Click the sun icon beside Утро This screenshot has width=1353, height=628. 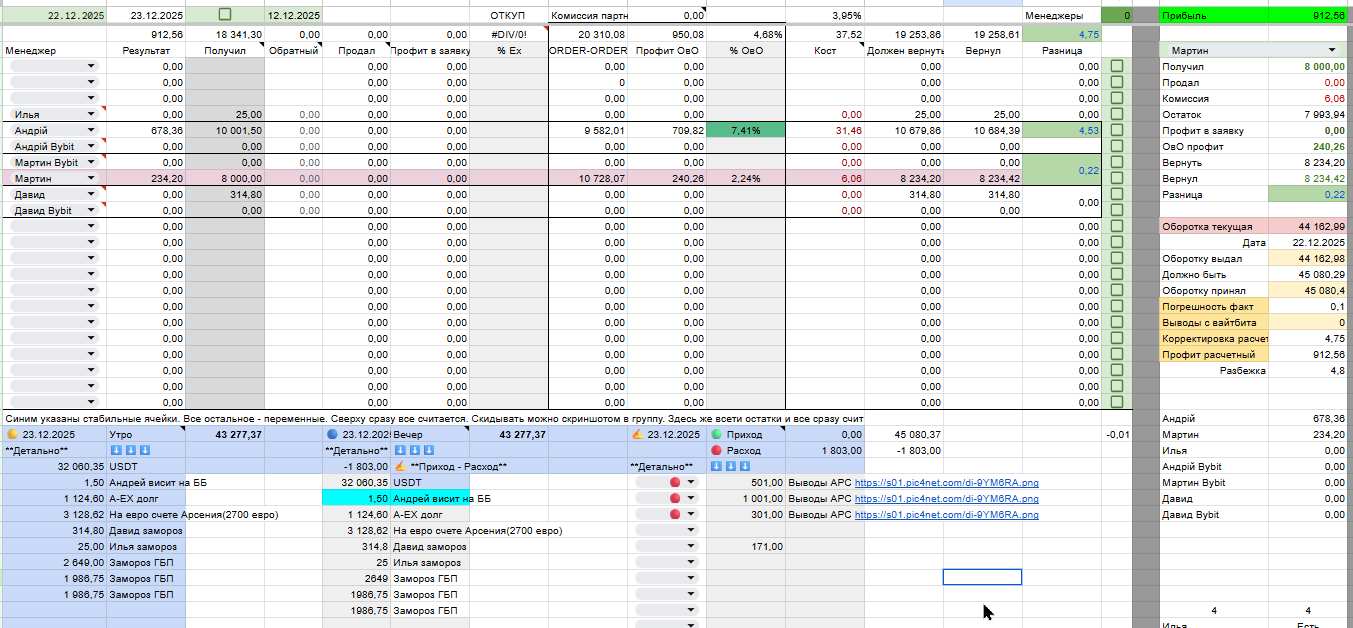click(12, 435)
